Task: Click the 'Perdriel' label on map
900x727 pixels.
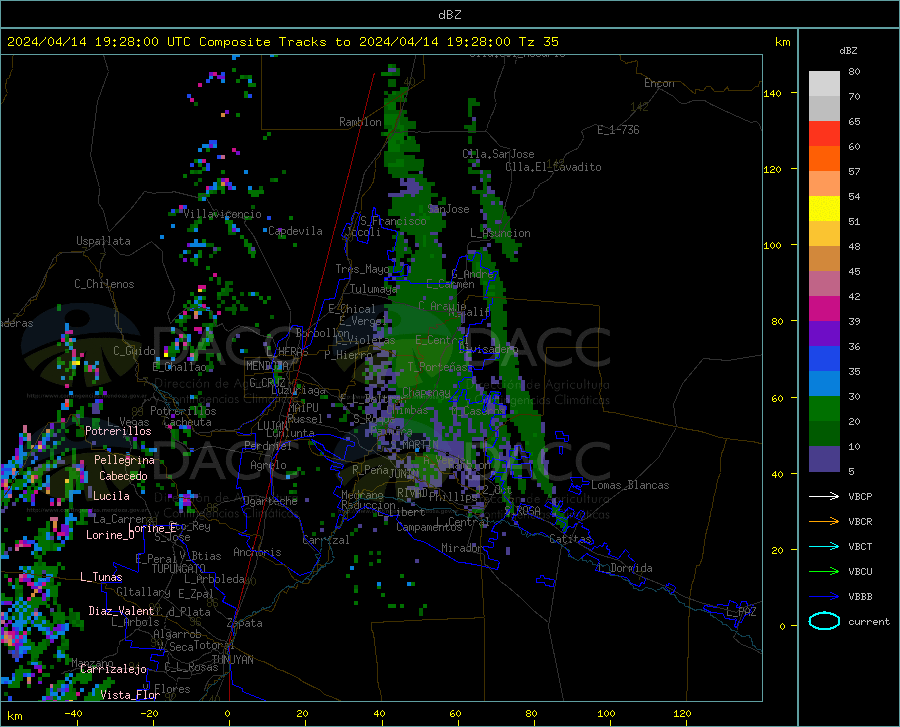Action: click(268, 446)
